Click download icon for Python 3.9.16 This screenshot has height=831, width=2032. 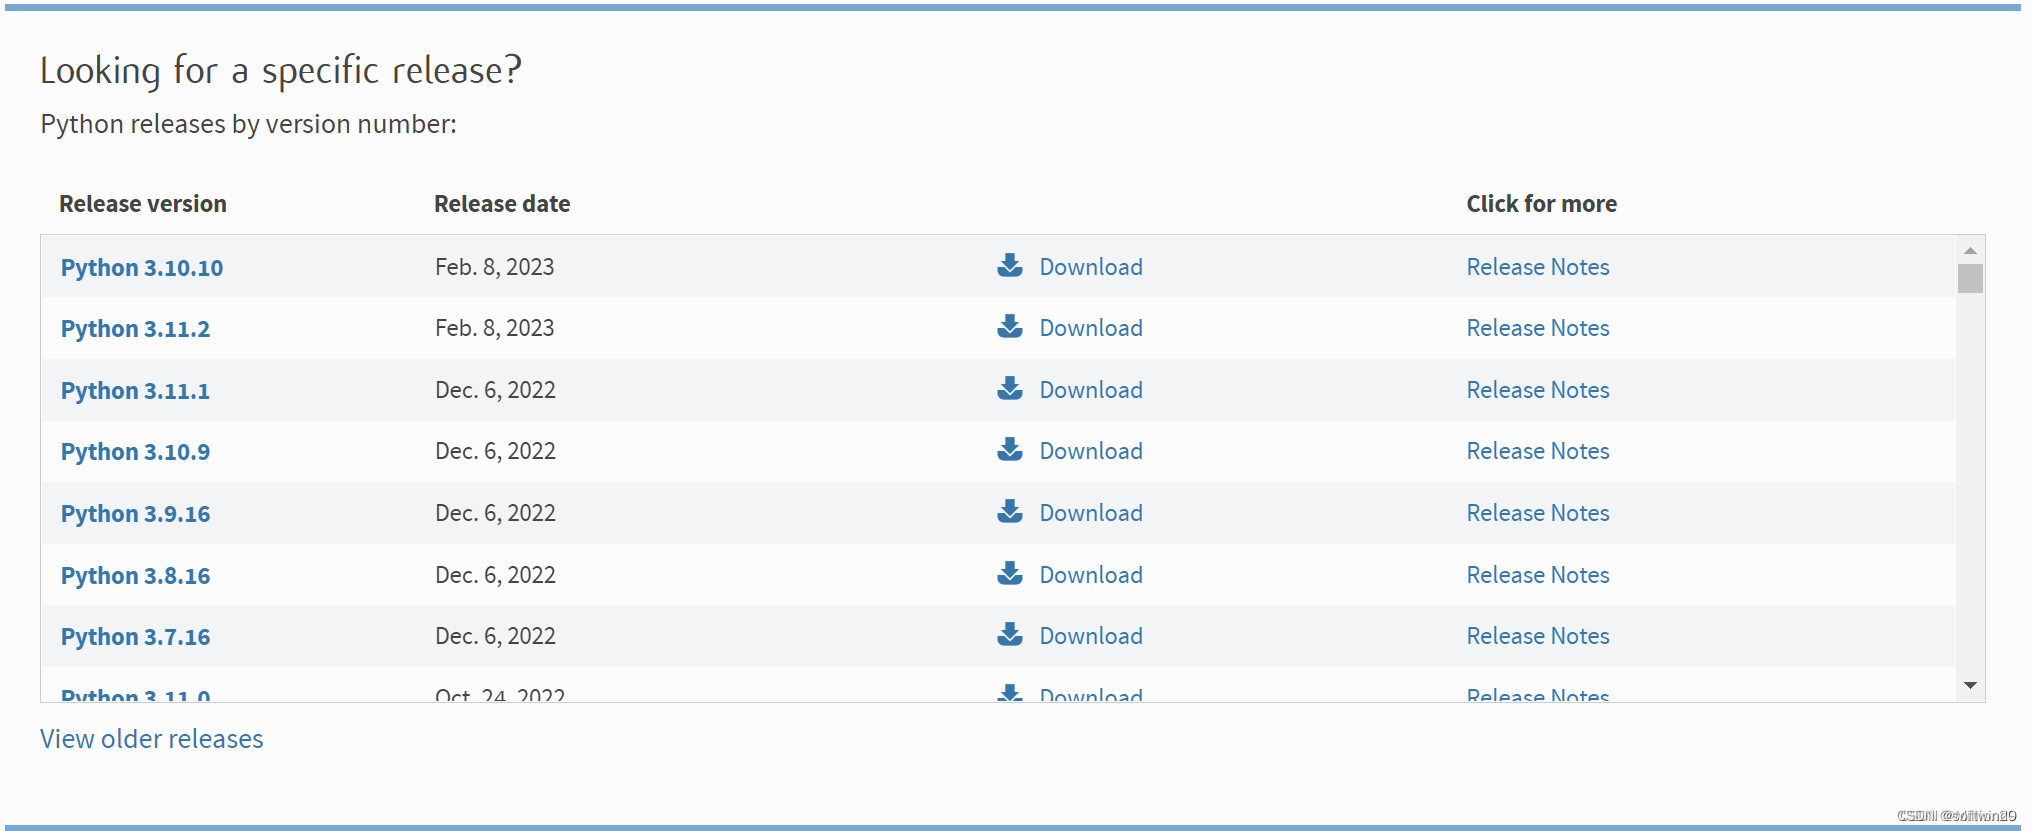[1010, 512]
